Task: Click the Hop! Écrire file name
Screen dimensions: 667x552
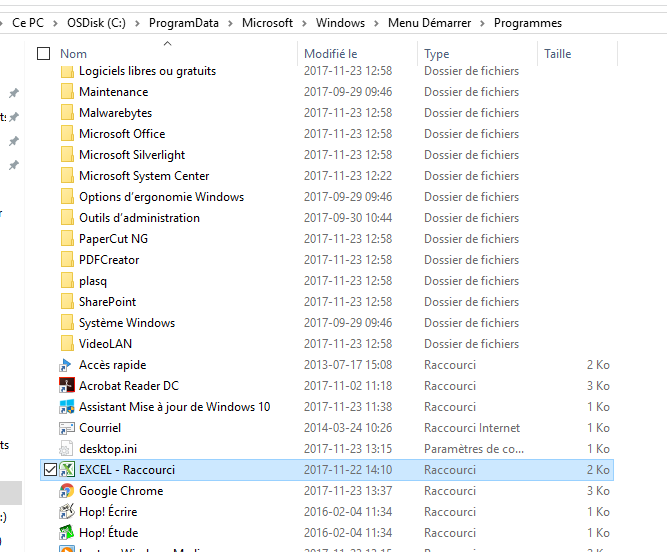Action: tap(108, 512)
